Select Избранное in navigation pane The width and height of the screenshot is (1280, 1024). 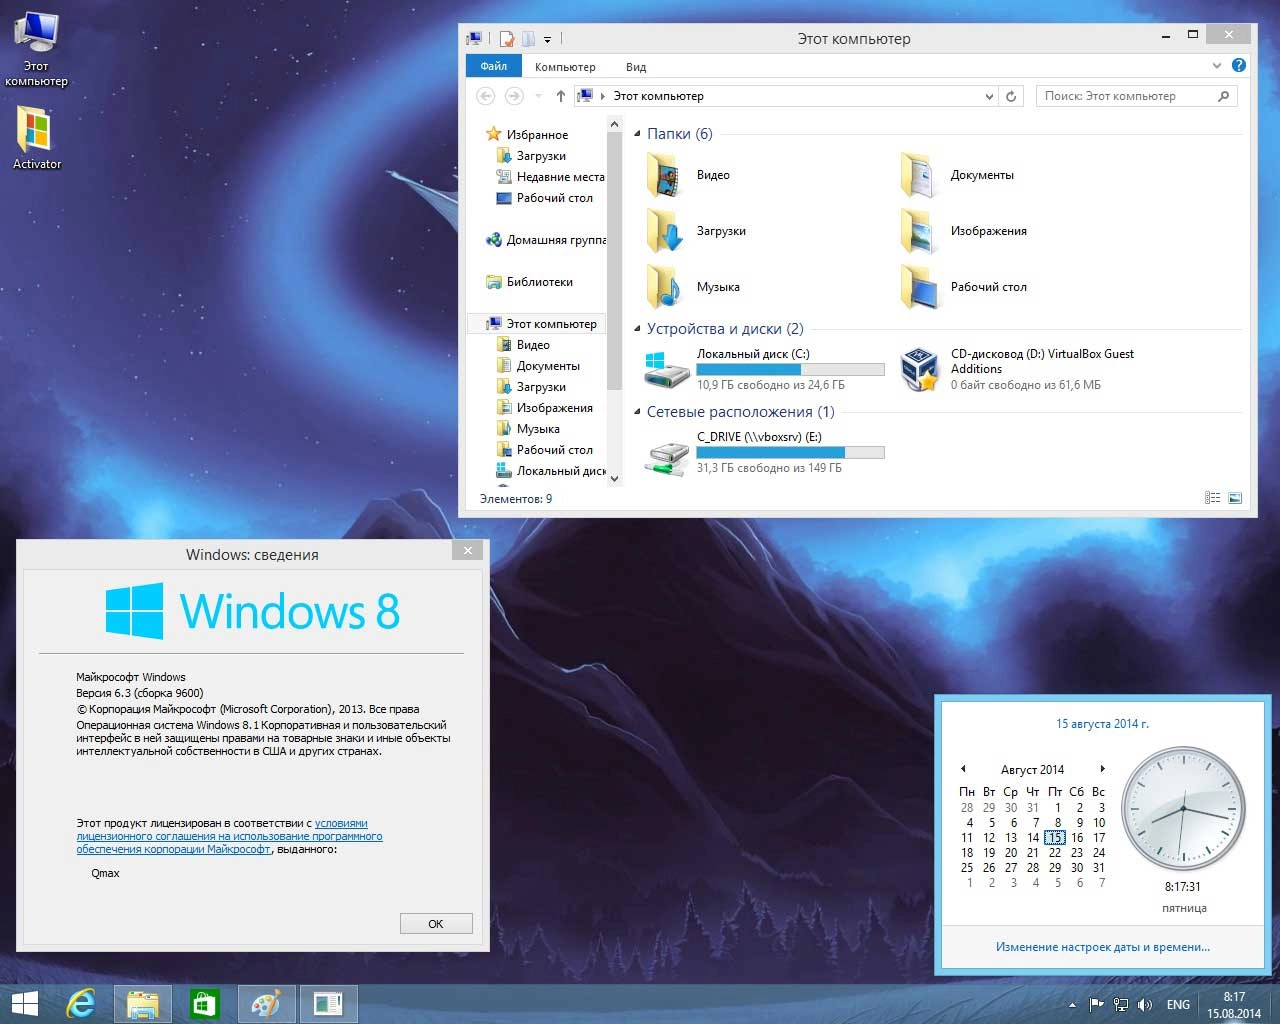click(537, 134)
